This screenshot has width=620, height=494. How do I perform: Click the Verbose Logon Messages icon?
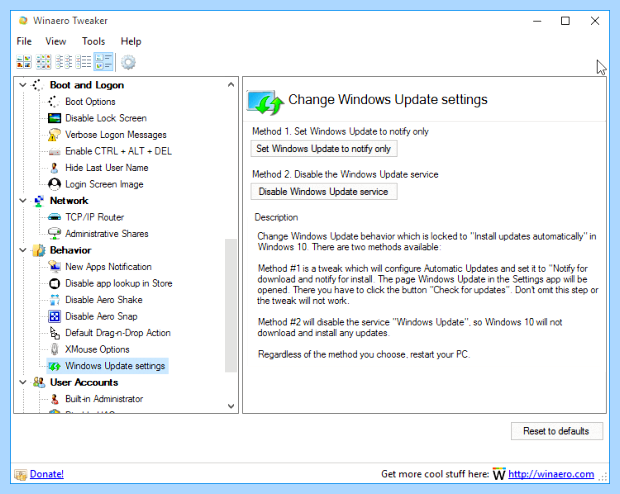point(54,134)
